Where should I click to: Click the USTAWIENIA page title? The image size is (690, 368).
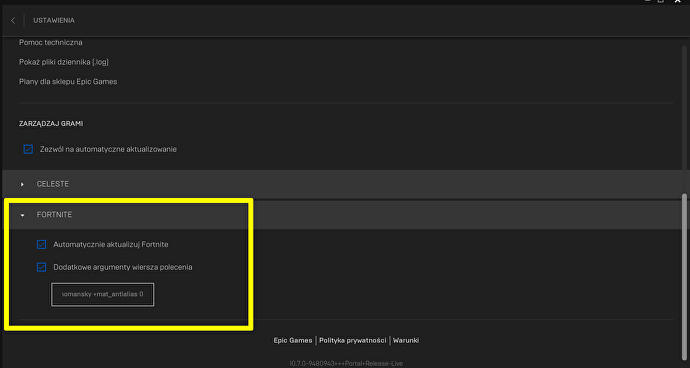click(54, 21)
